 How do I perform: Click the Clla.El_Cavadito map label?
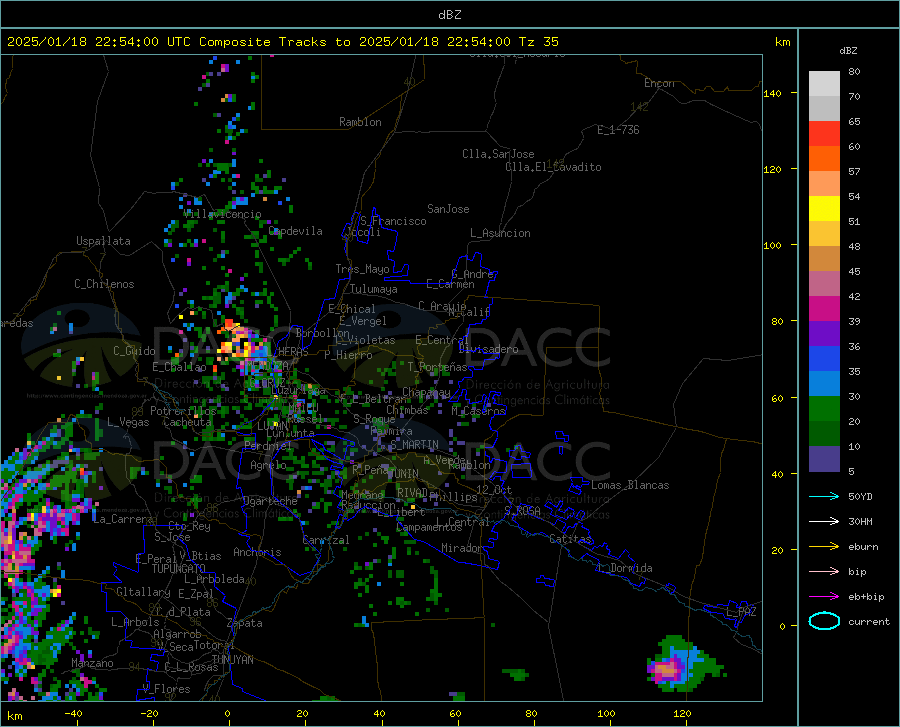pyautogui.click(x=553, y=167)
